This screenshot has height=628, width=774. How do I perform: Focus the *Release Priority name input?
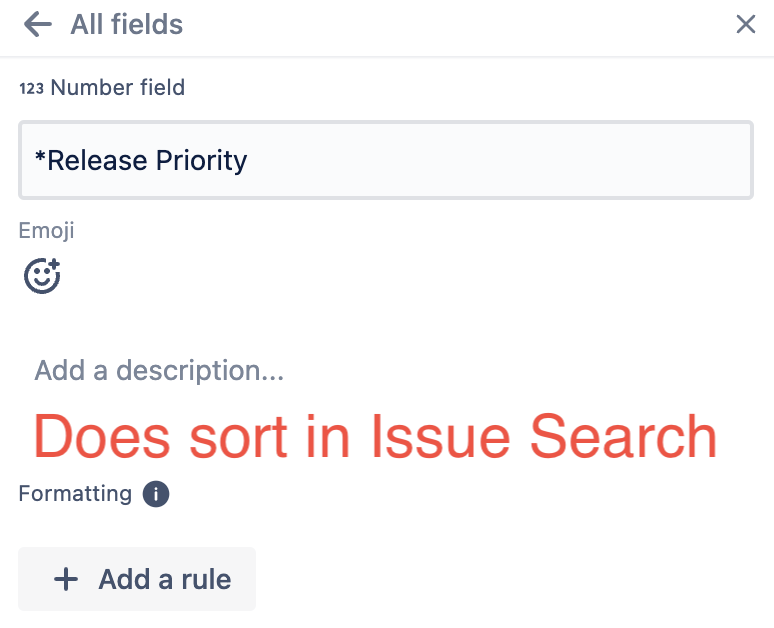[x=386, y=160]
